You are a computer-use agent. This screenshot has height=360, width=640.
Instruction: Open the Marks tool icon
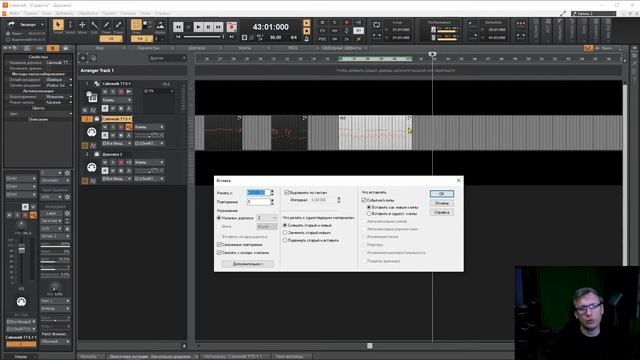click(x=160, y=25)
